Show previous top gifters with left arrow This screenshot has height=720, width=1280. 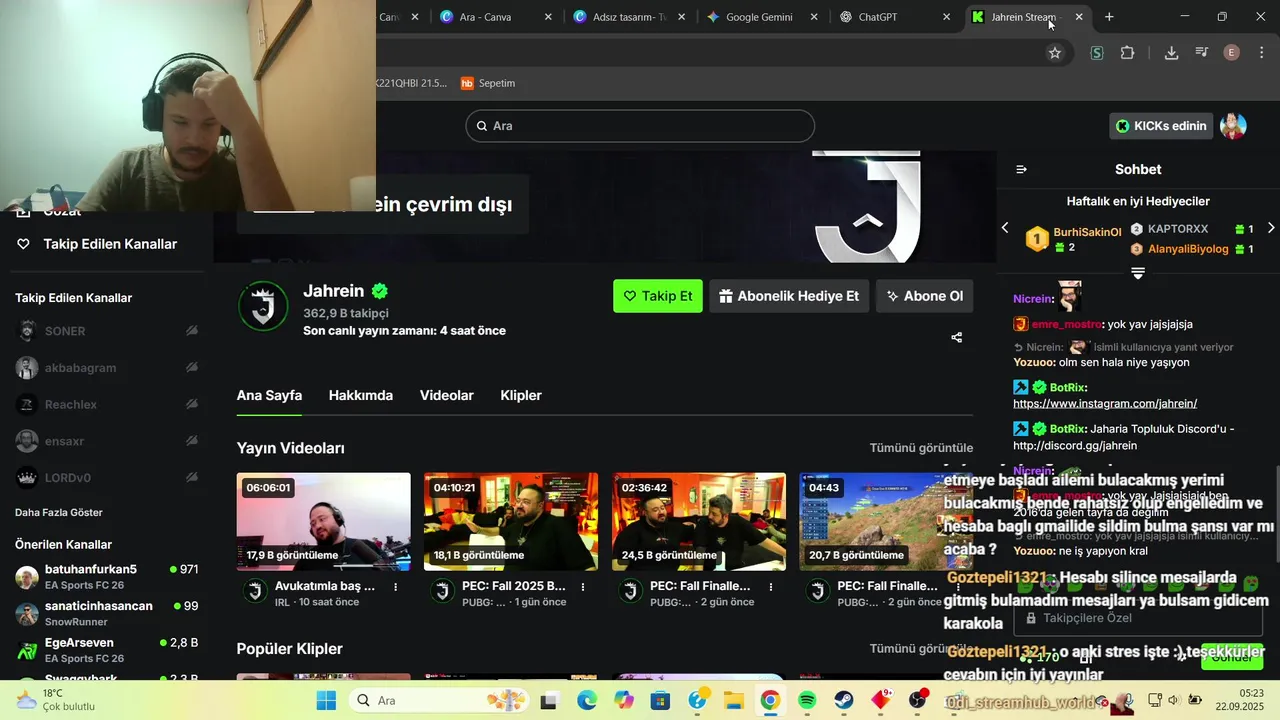pyautogui.click(x=1005, y=228)
